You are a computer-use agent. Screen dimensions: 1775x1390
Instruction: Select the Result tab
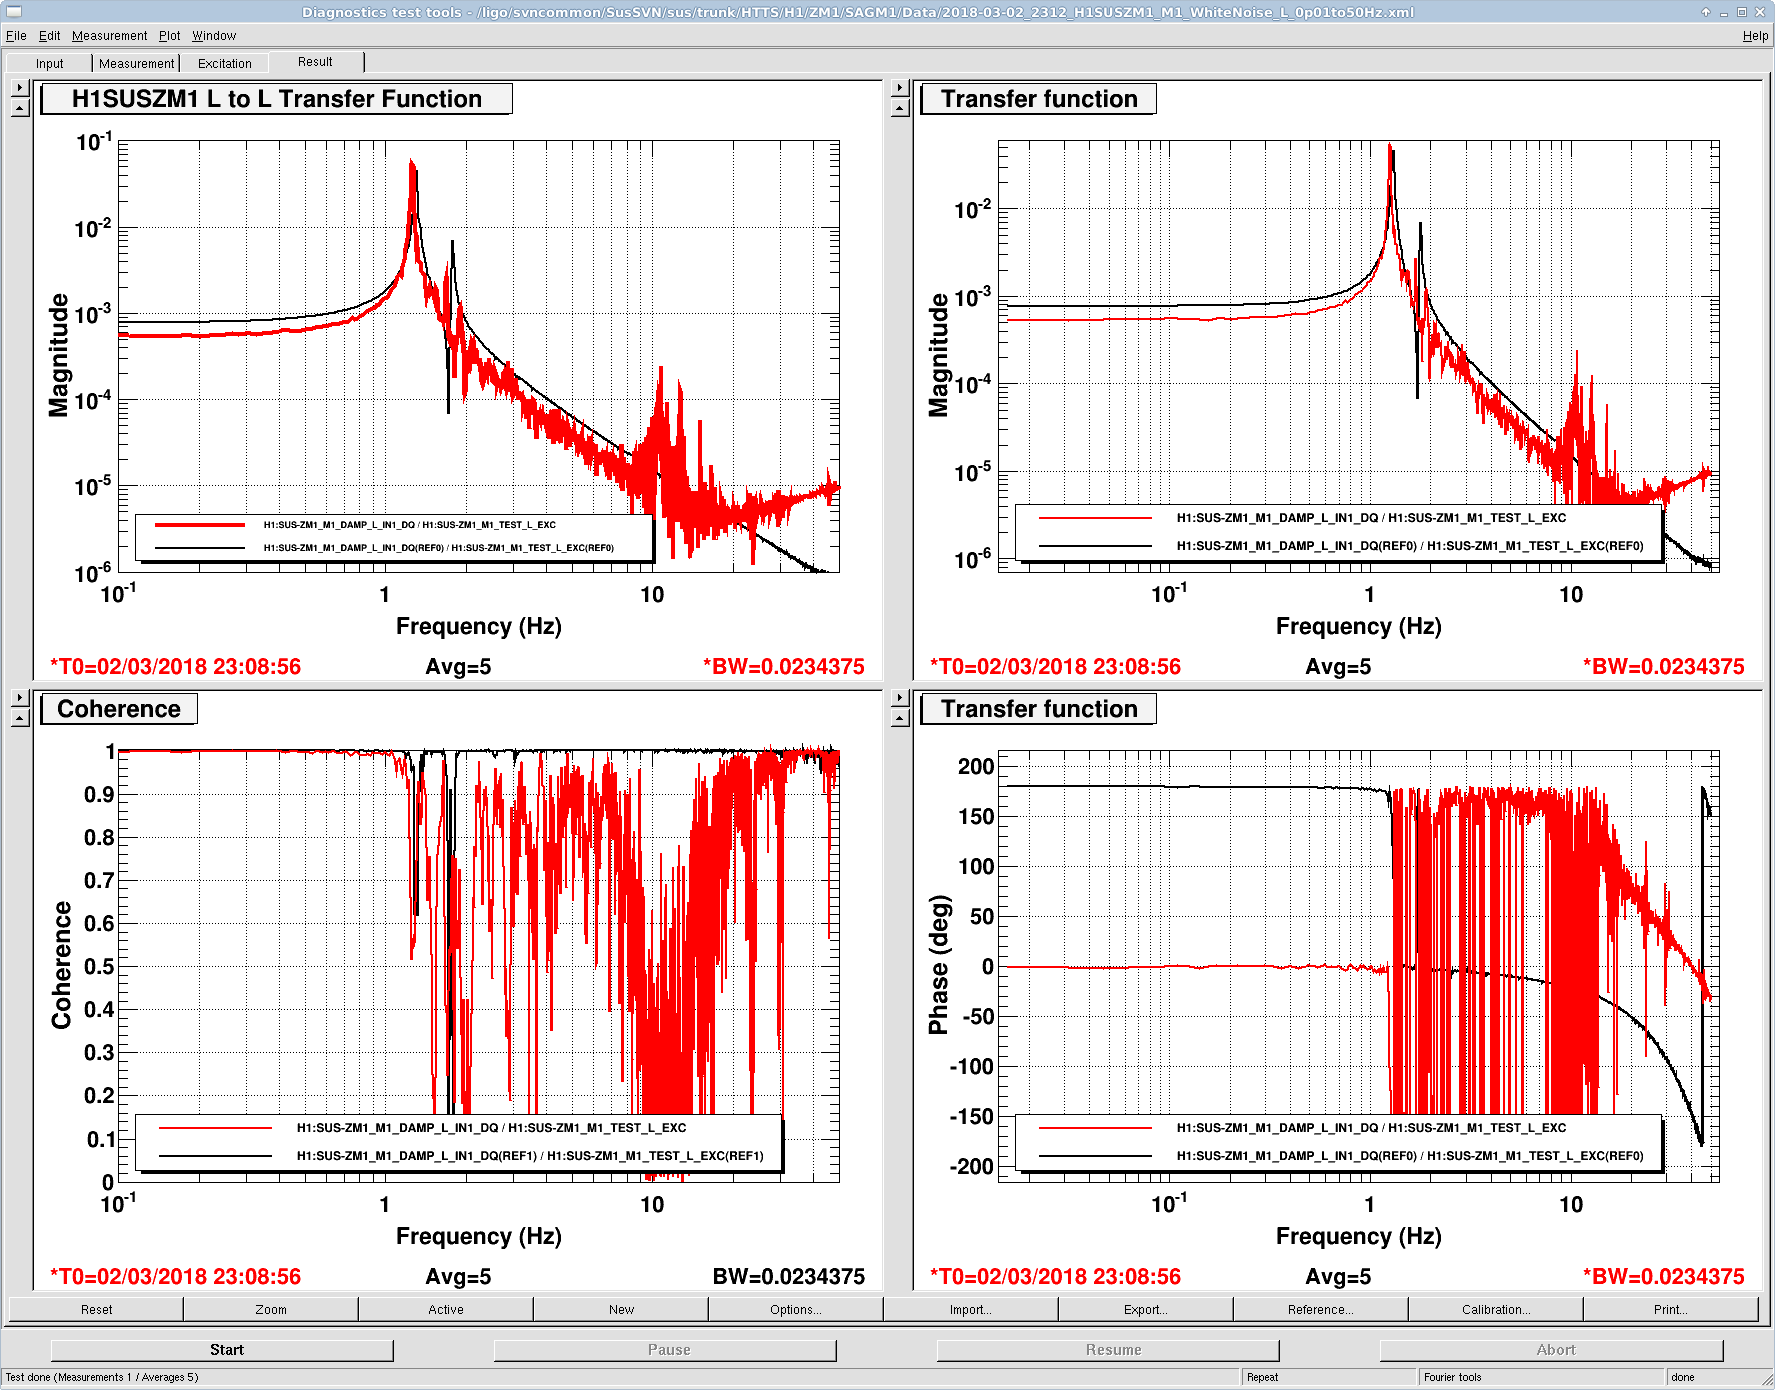pos(316,62)
